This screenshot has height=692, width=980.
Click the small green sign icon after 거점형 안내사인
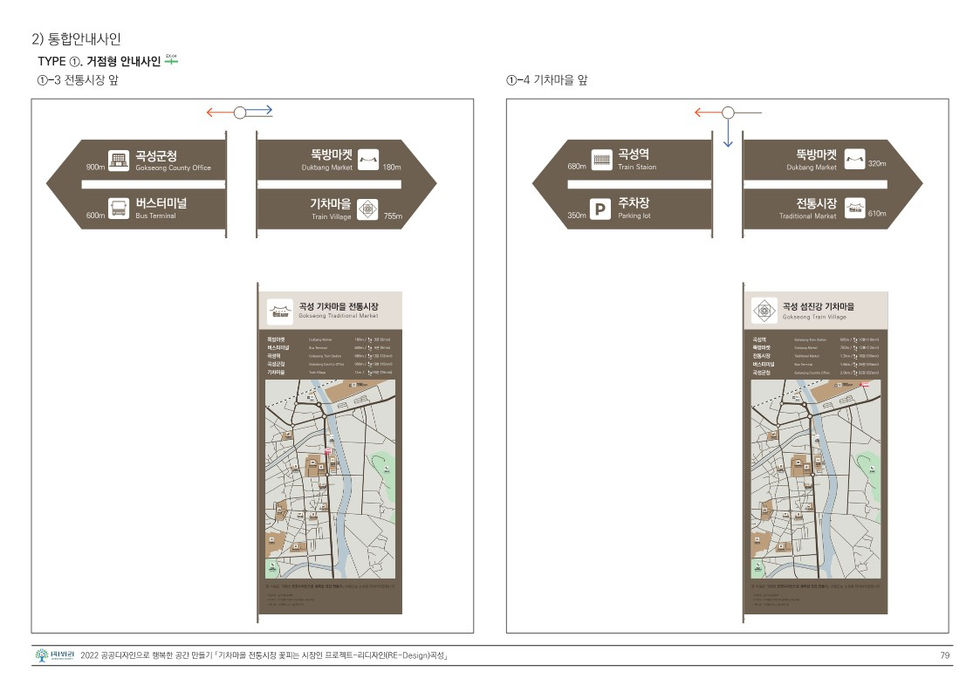tap(171, 59)
